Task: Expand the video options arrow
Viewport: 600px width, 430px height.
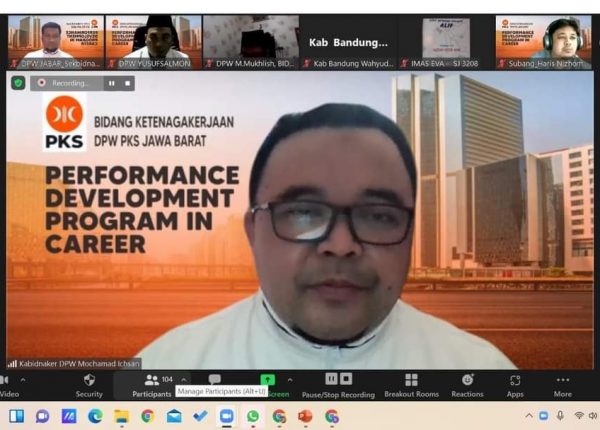Action: 23,380
